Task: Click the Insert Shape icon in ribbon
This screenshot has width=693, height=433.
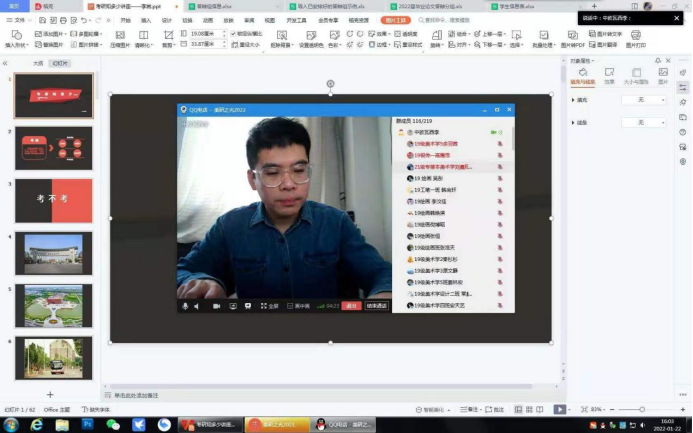Action: (16, 35)
